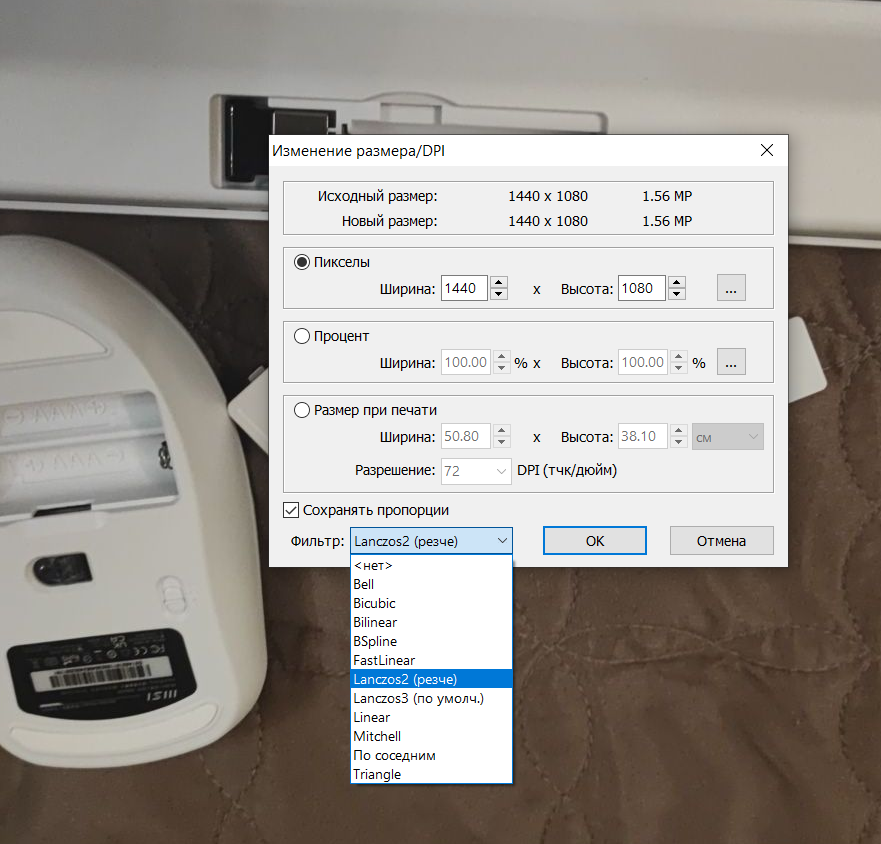Pick the Triangle filter option
This screenshot has height=844, width=881.
click(x=431, y=774)
